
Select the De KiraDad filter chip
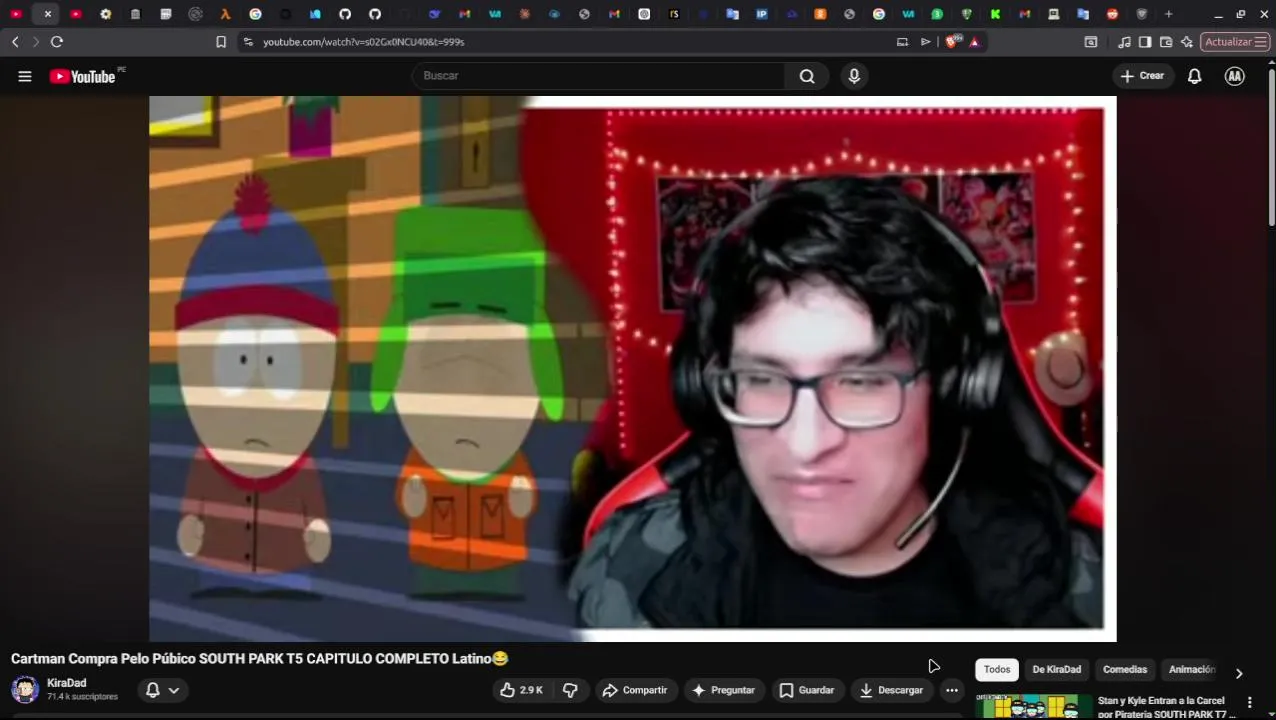click(1057, 670)
